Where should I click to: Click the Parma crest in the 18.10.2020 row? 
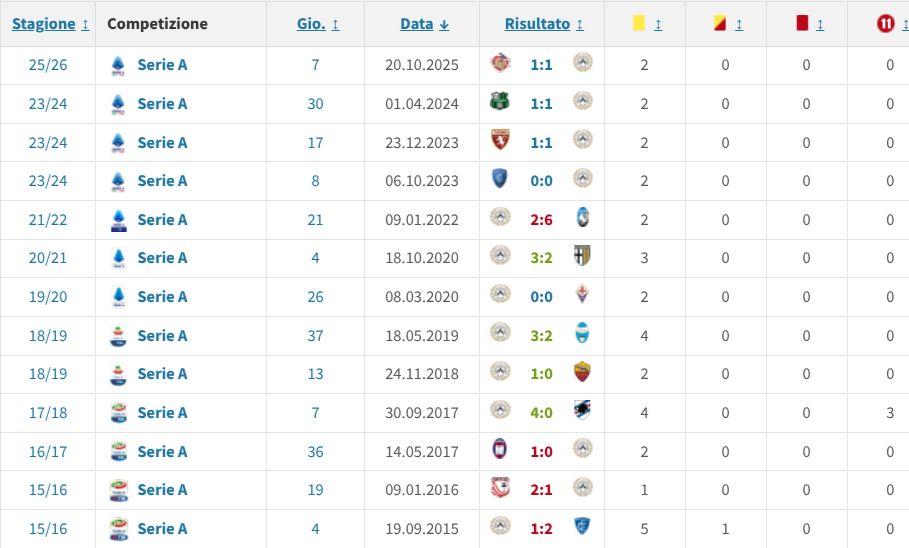[583, 257]
